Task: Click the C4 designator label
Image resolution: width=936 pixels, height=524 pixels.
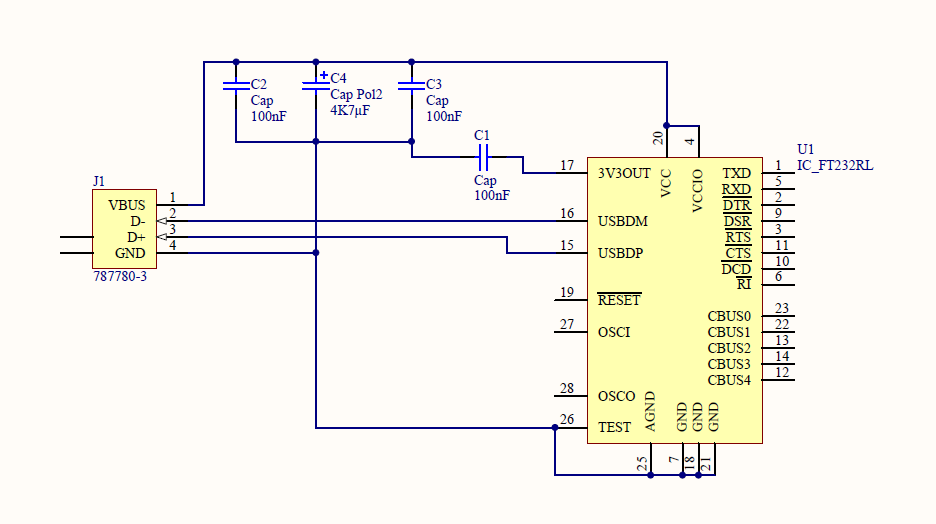Action: point(338,78)
